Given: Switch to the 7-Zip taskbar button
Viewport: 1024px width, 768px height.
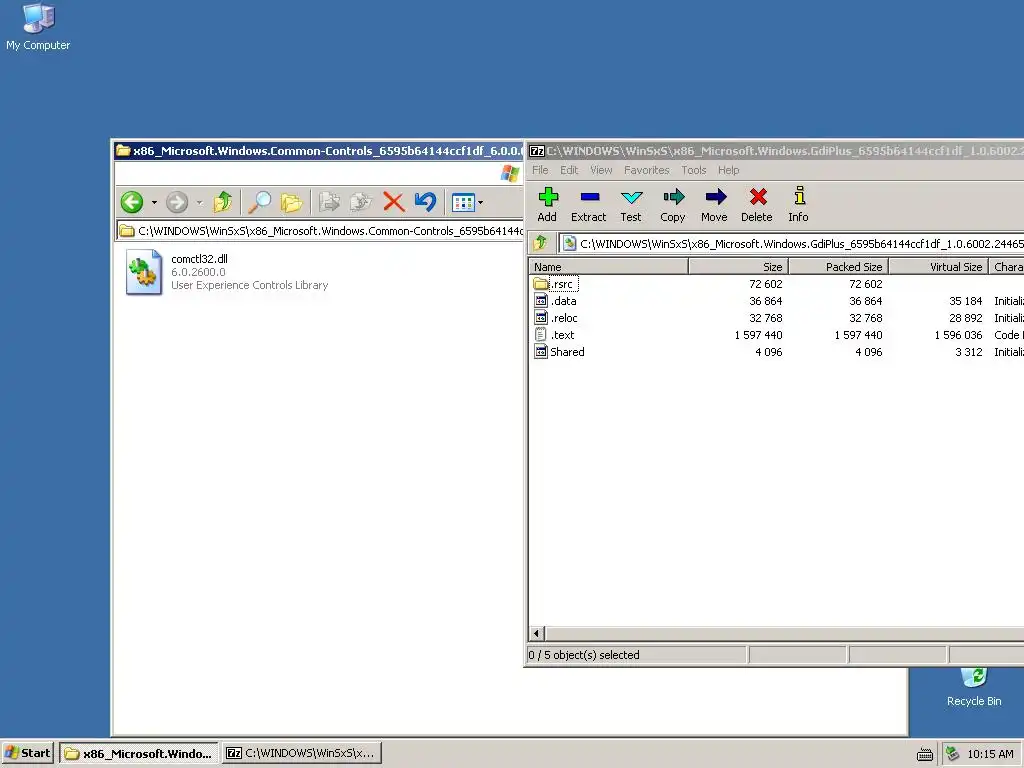Looking at the screenshot, I should 302,753.
